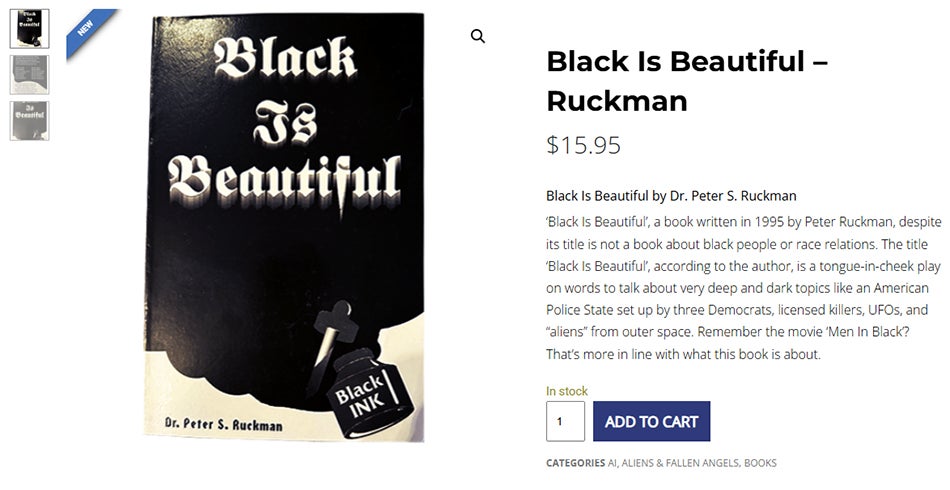Image resolution: width=950 pixels, height=490 pixels.
Task: Select the first front cover thumbnail
Action: pyautogui.click(x=29, y=28)
